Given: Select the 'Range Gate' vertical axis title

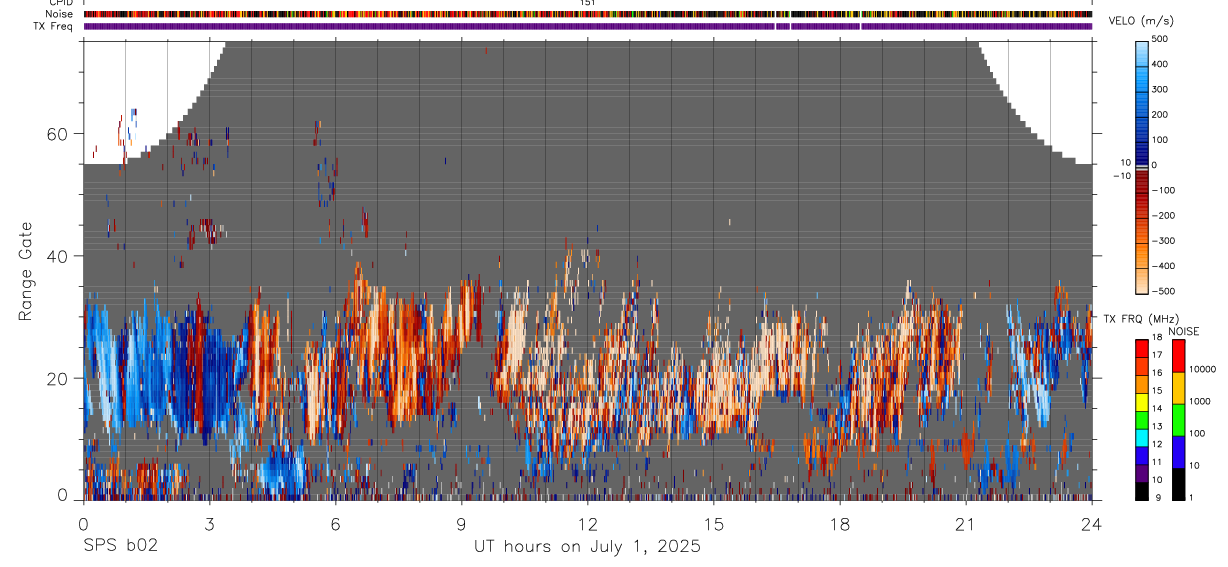Looking at the screenshot, I should [x=27, y=272].
